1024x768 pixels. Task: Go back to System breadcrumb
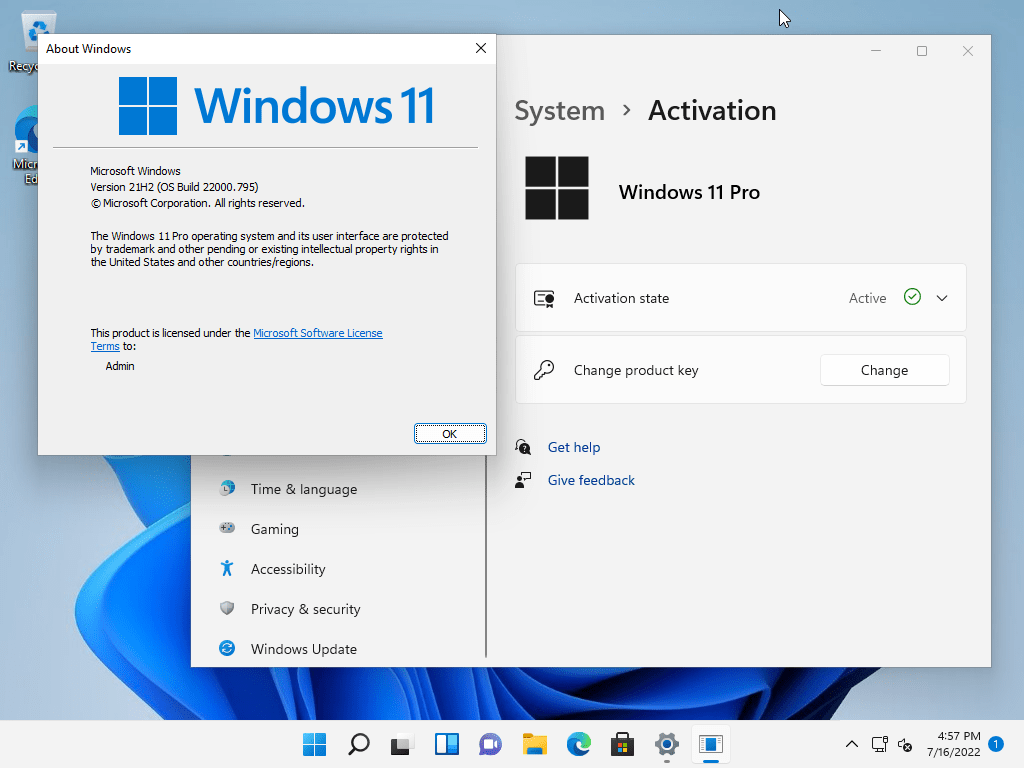click(x=560, y=110)
